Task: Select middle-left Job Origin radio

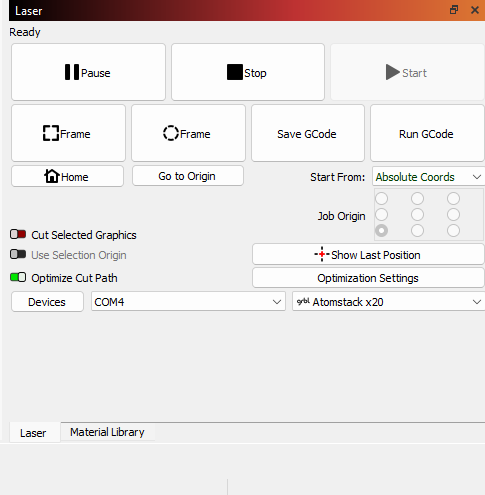Action: [x=382, y=215]
